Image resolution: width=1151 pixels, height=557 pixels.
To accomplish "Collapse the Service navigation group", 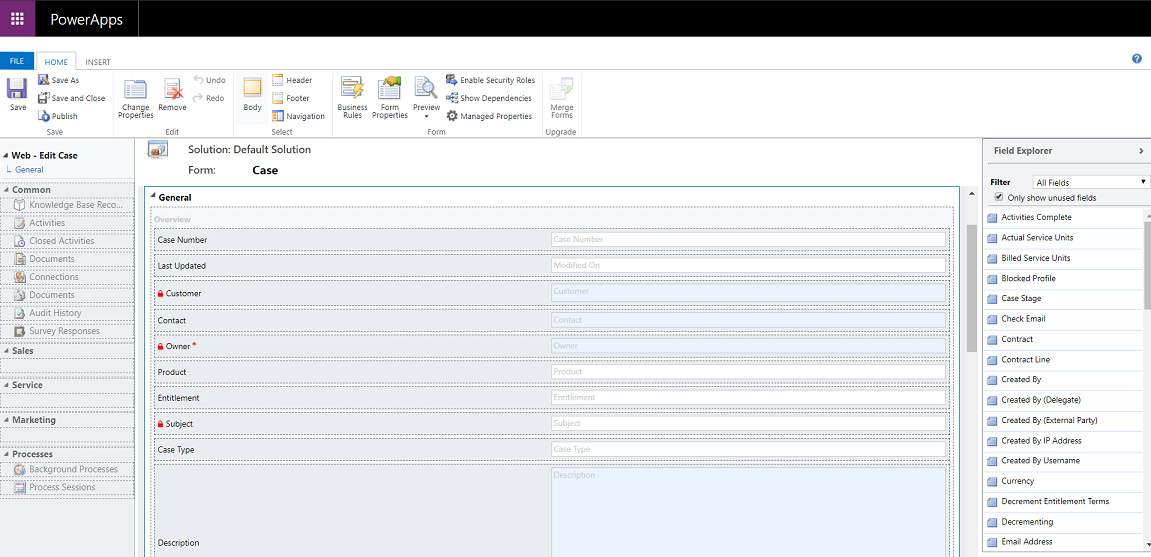I will coord(7,385).
